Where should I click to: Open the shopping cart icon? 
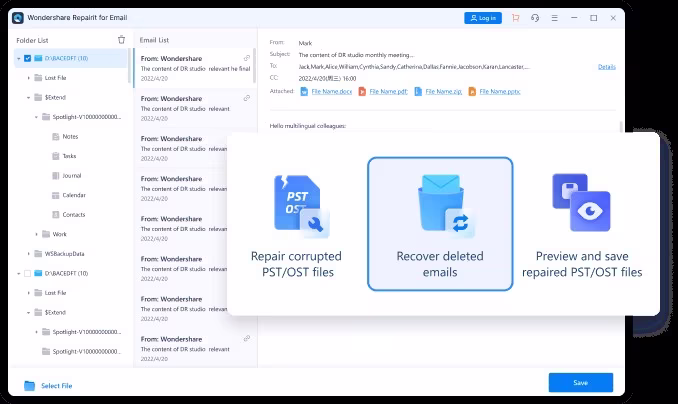pos(515,18)
